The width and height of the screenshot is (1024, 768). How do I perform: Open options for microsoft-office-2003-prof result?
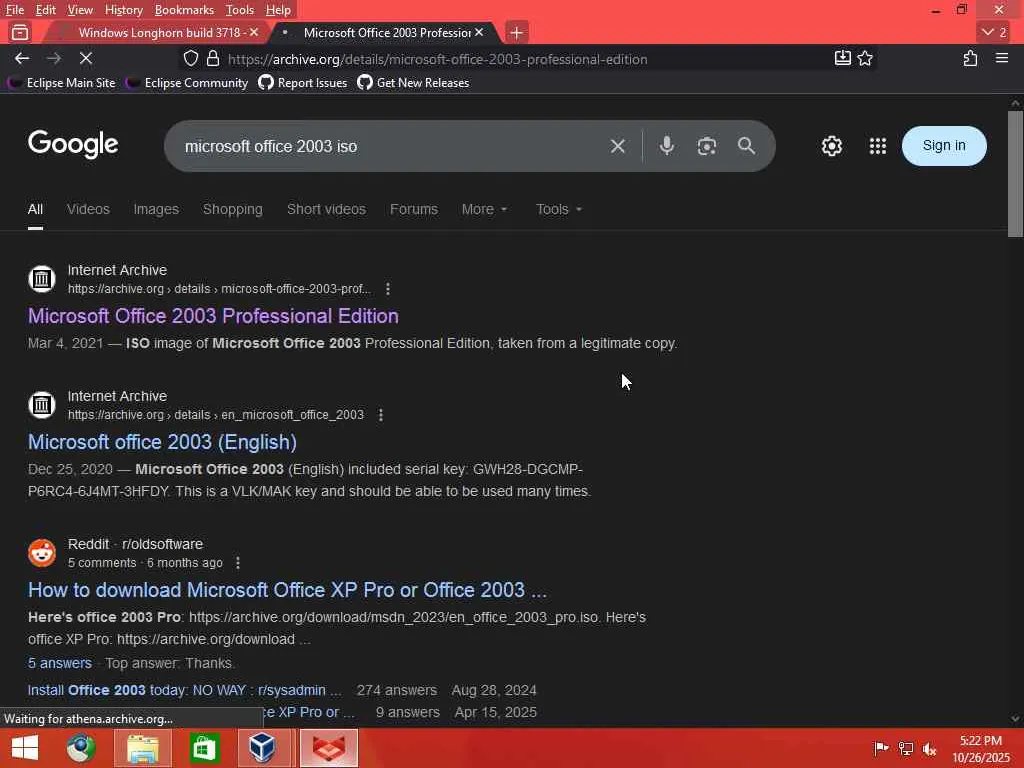[388, 289]
